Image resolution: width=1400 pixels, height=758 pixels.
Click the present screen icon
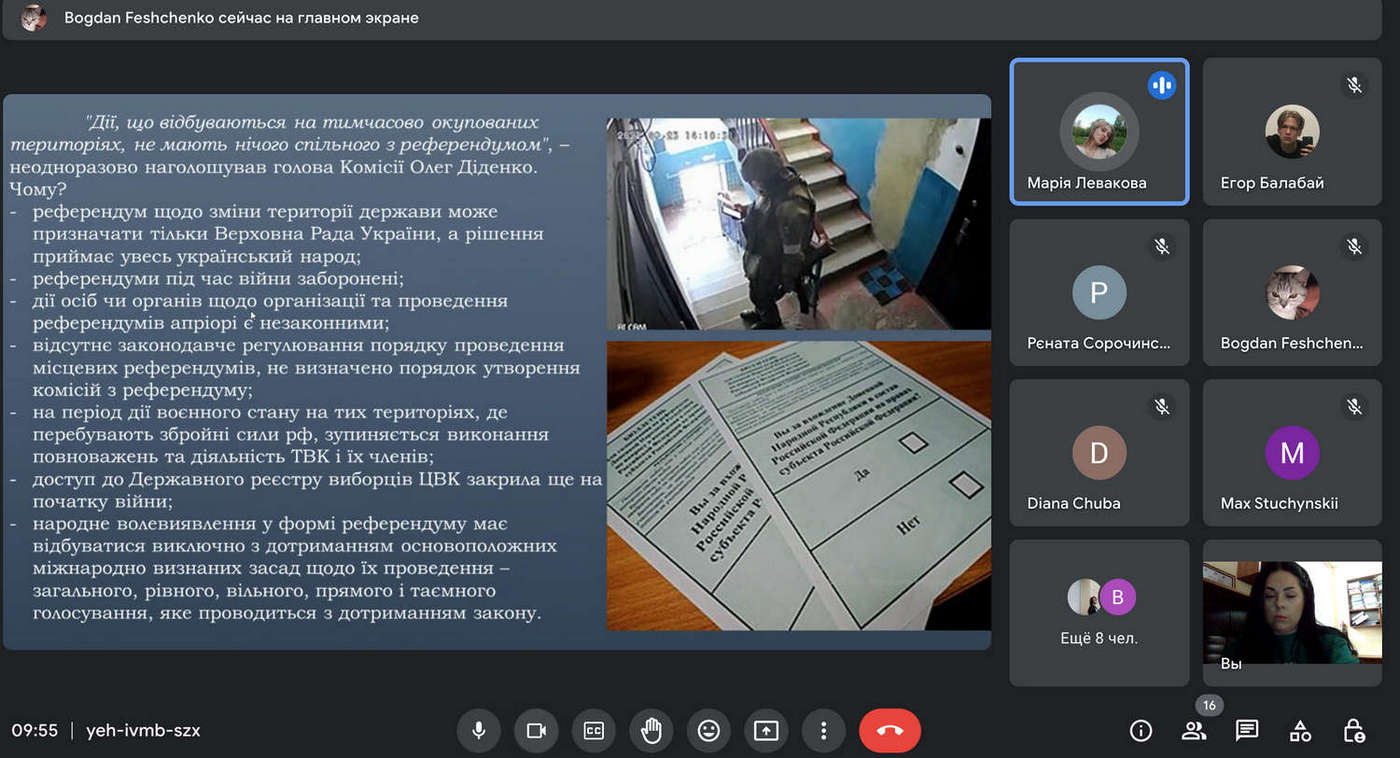pyautogui.click(x=766, y=731)
